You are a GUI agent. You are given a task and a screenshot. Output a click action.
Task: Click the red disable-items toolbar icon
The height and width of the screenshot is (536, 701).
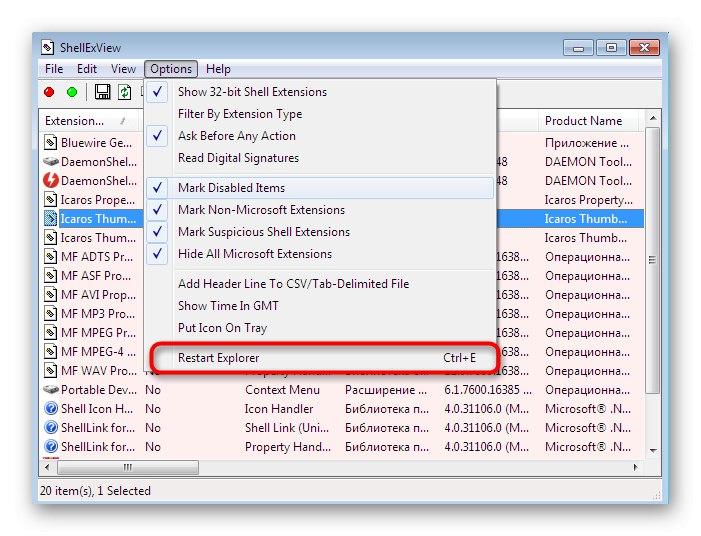[49, 92]
